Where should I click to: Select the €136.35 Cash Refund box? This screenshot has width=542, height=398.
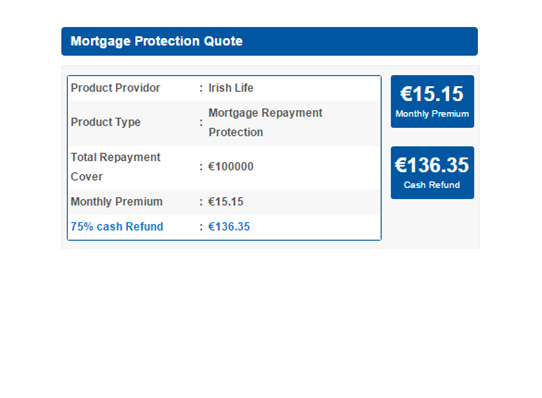[432, 173]
